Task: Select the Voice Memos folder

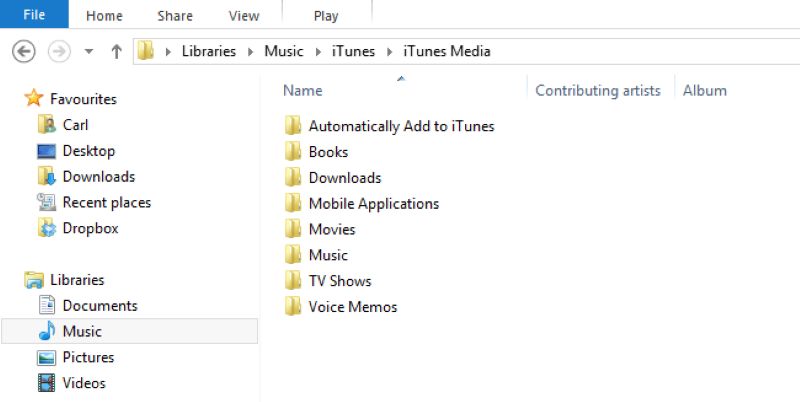Action: [x=352, y=307]
